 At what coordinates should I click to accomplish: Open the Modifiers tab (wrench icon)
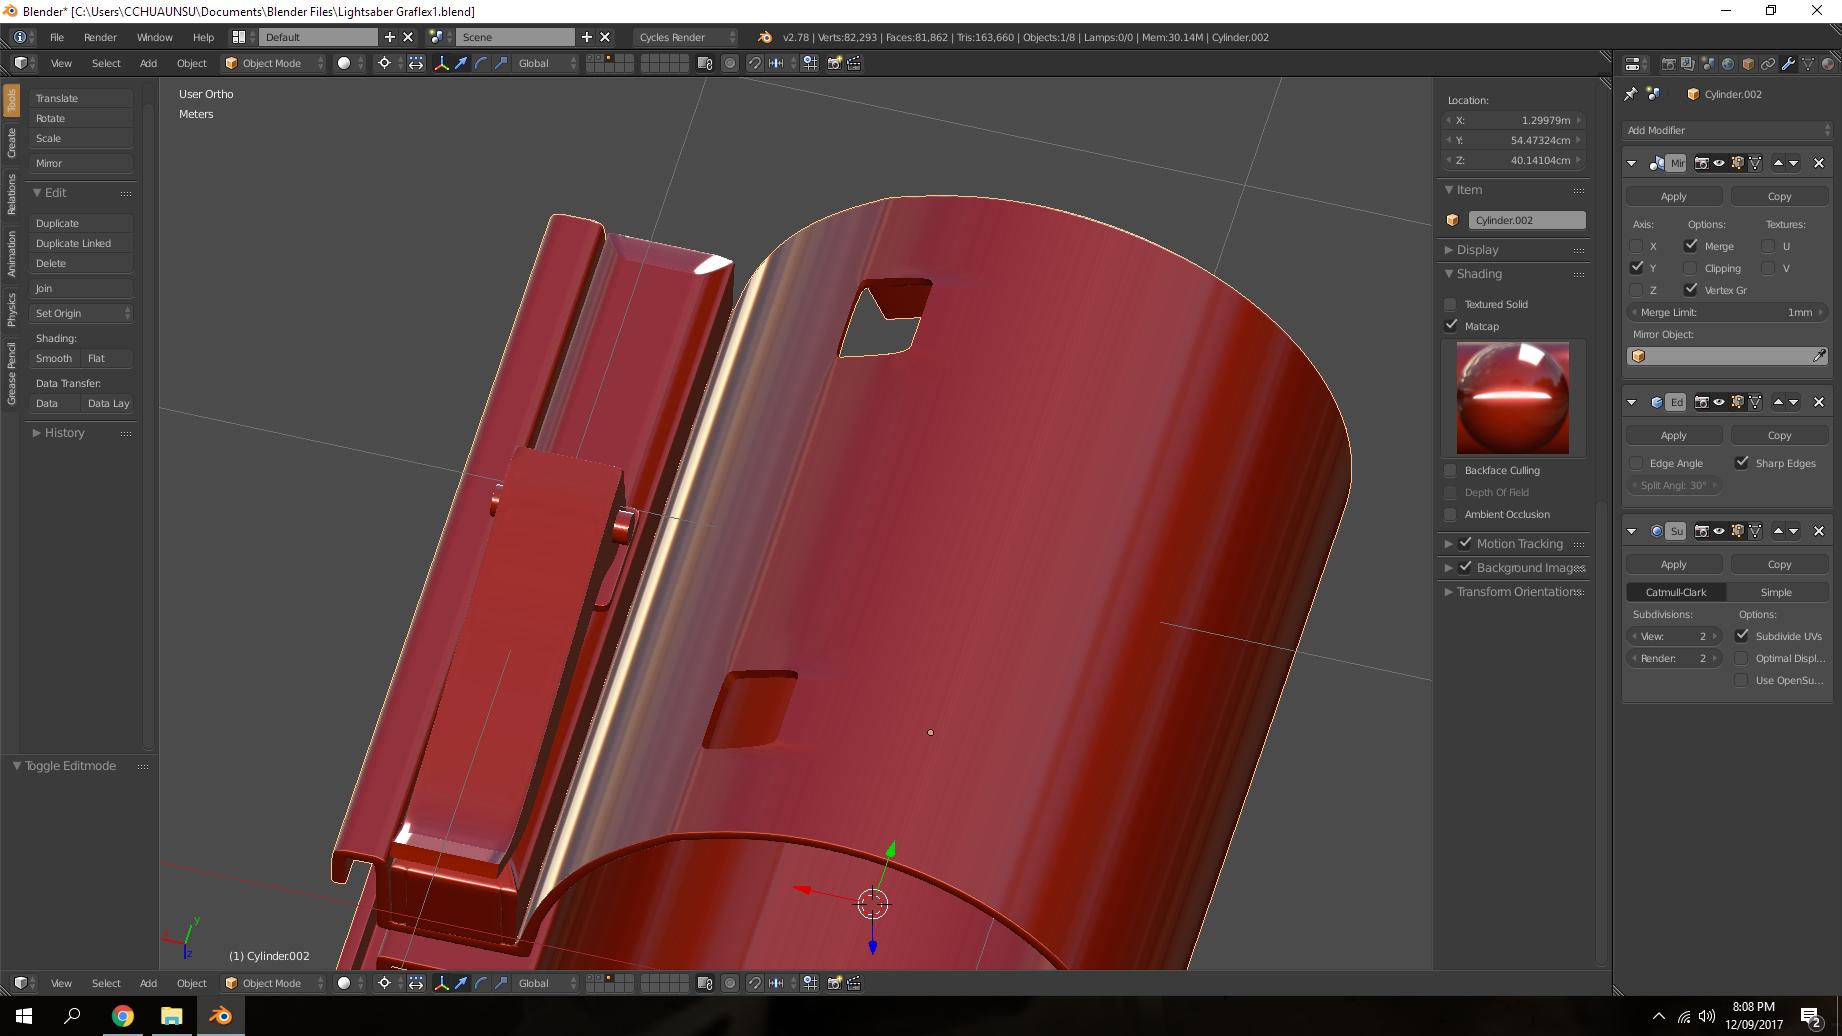point(1788,63)
